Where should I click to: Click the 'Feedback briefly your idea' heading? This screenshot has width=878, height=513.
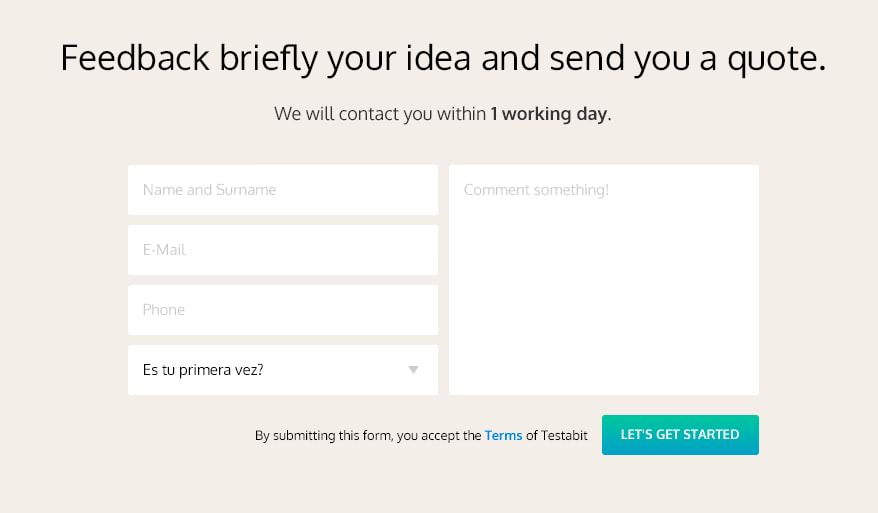click(x=443, y=58)
